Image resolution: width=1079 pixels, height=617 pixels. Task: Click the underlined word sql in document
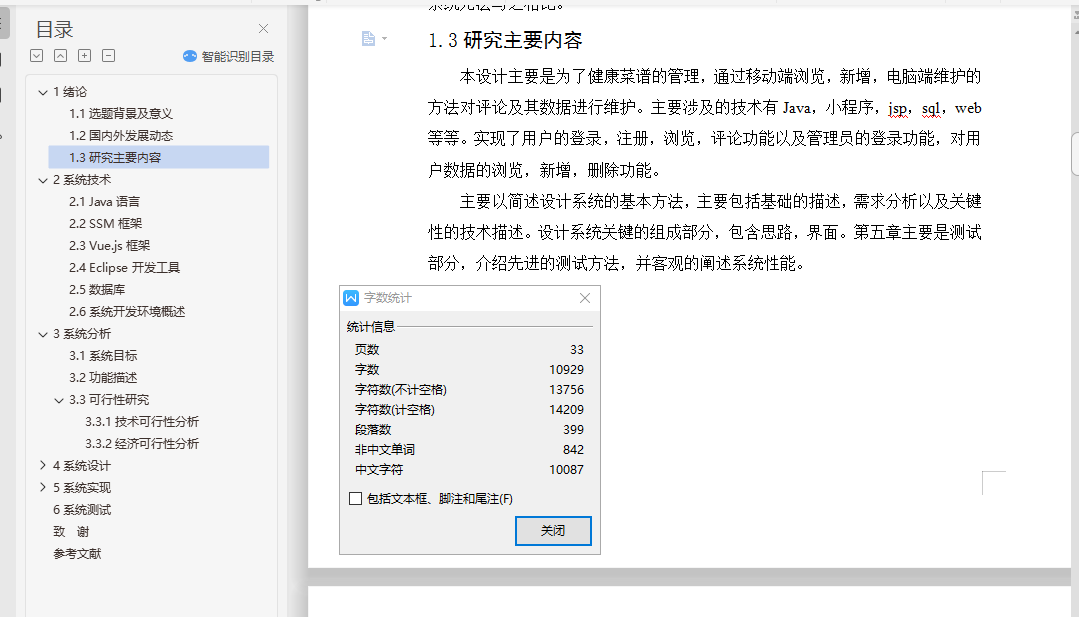[x=930, y=108]
